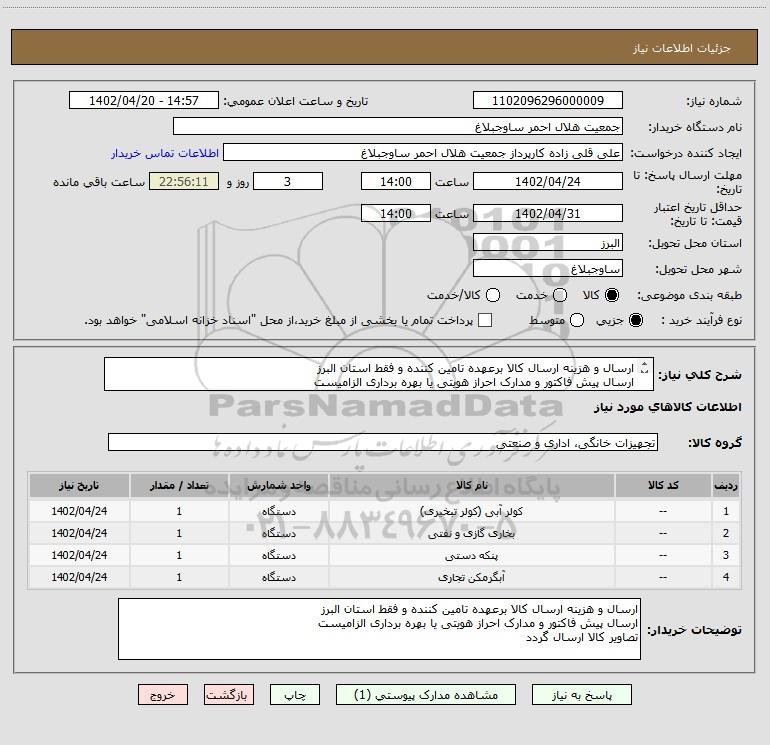The image size is (770, 745).
Task: Click the چاپ print button
Action: (295, 694)
